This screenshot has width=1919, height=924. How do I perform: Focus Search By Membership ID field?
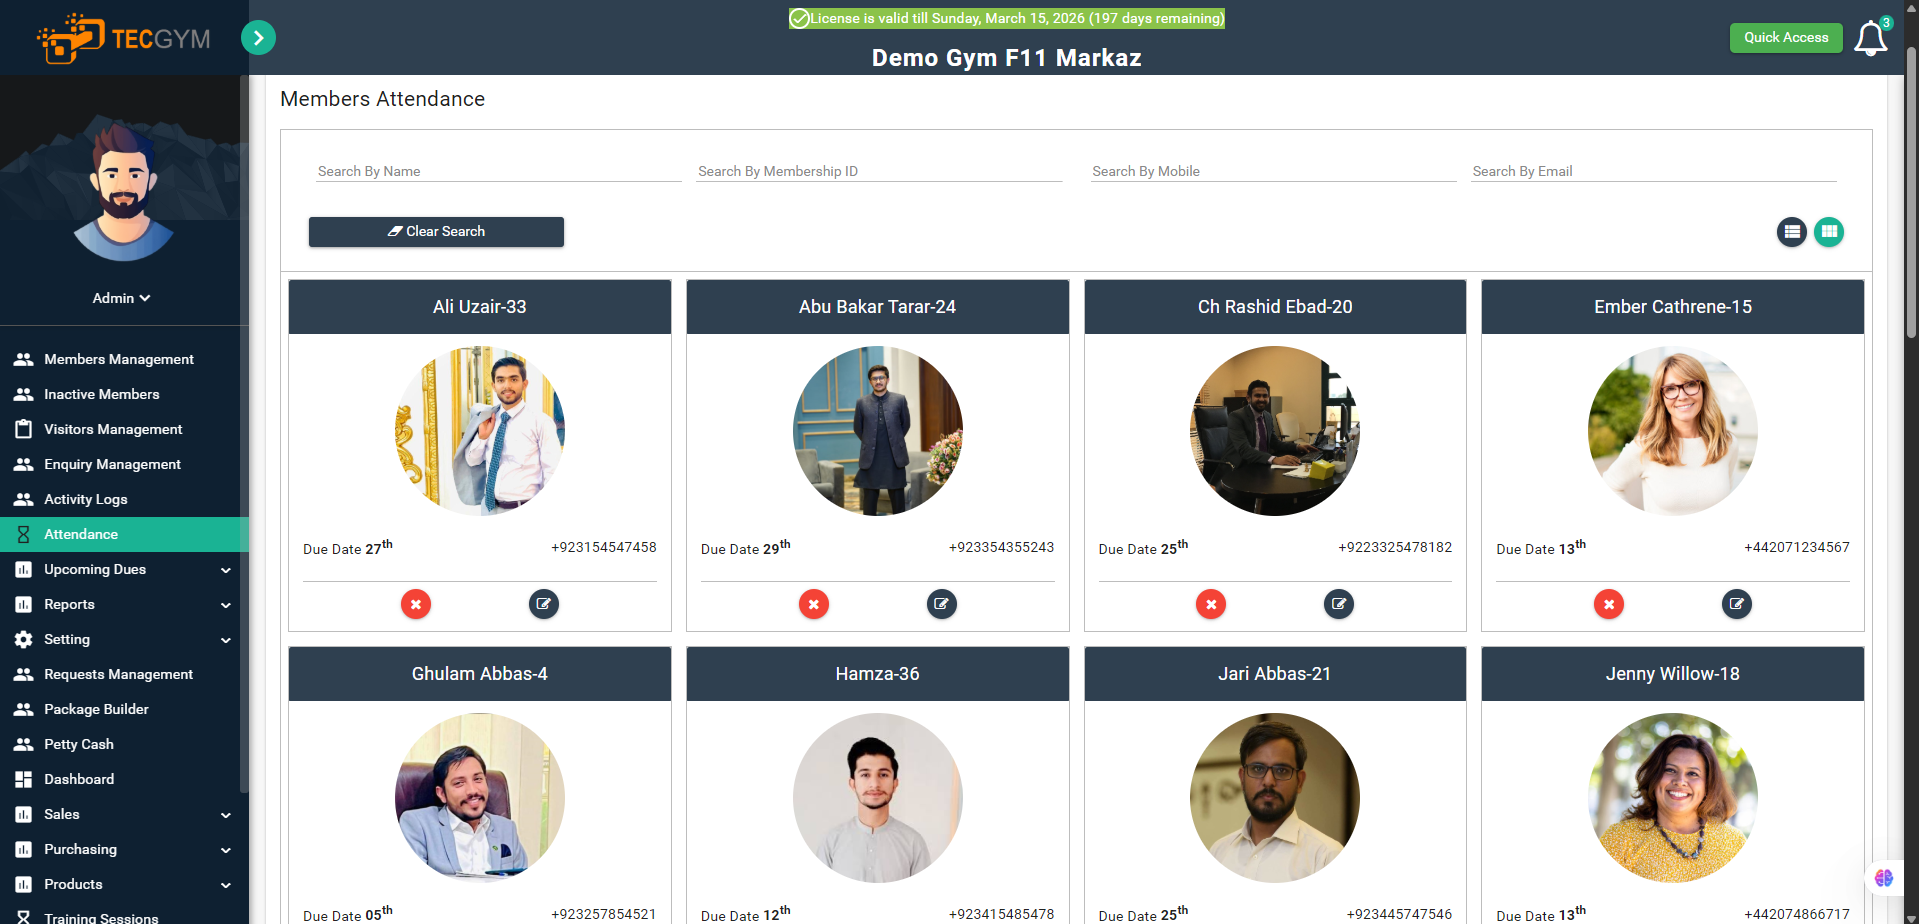(x=879, y=171)
